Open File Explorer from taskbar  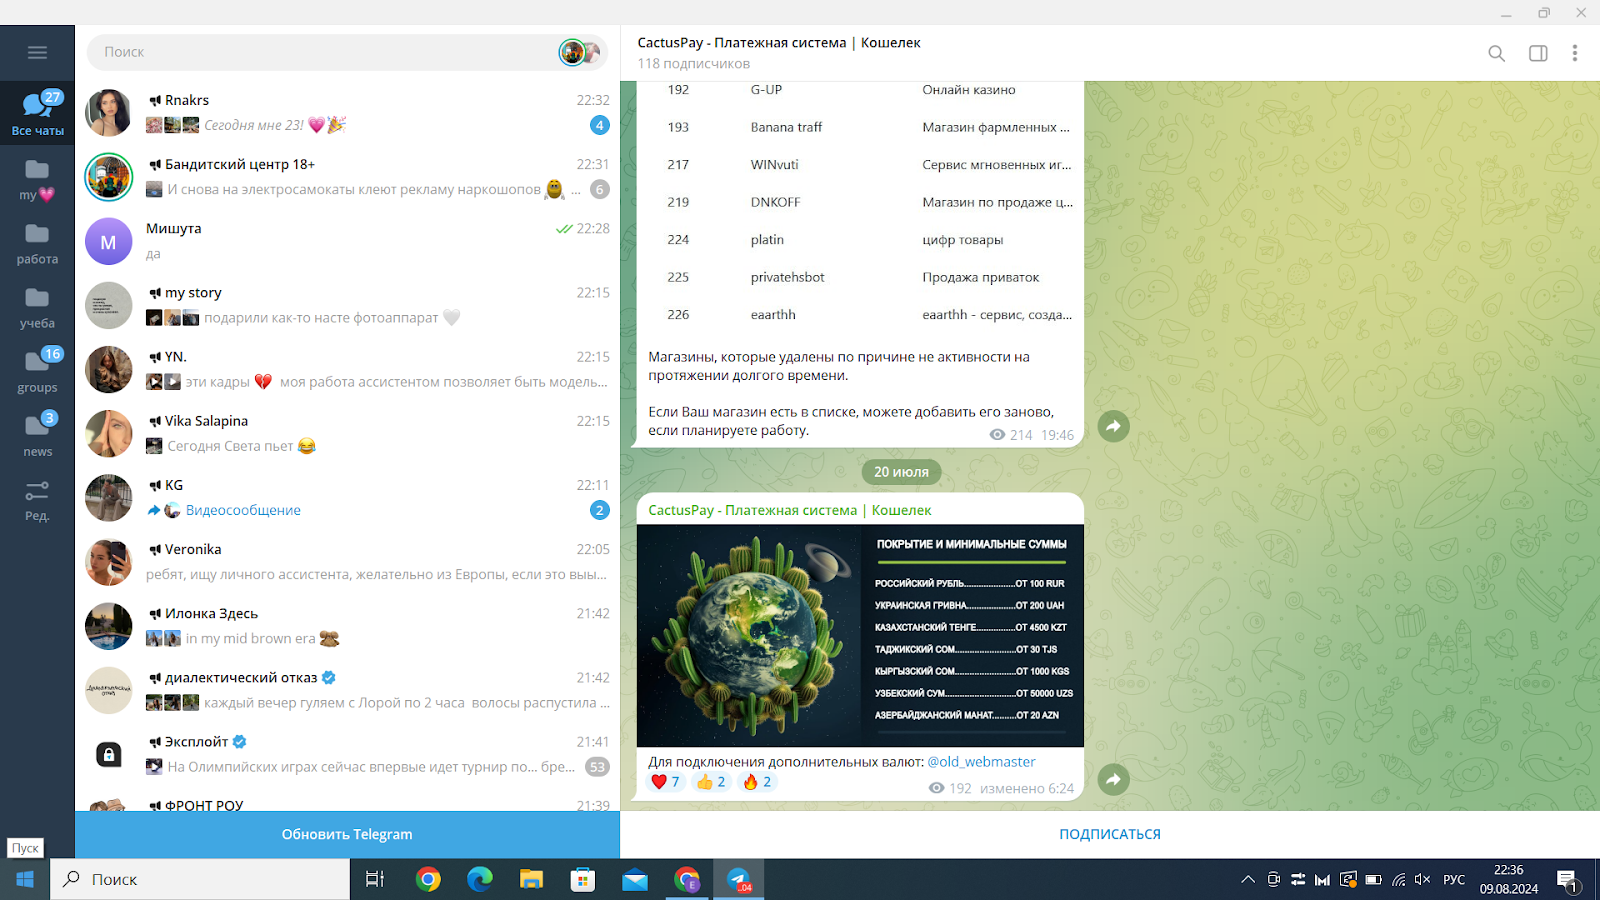pos(531,879)
